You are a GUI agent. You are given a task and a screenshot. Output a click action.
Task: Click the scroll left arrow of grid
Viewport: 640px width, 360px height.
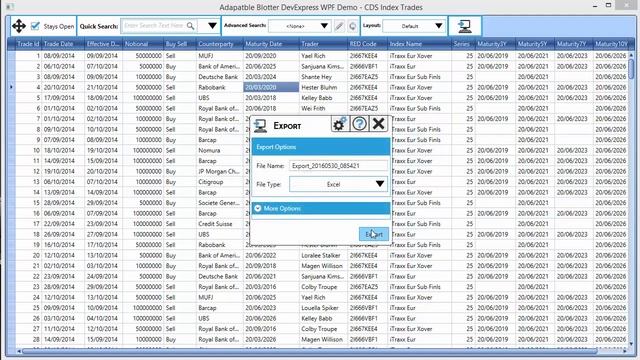coord(19,351)
